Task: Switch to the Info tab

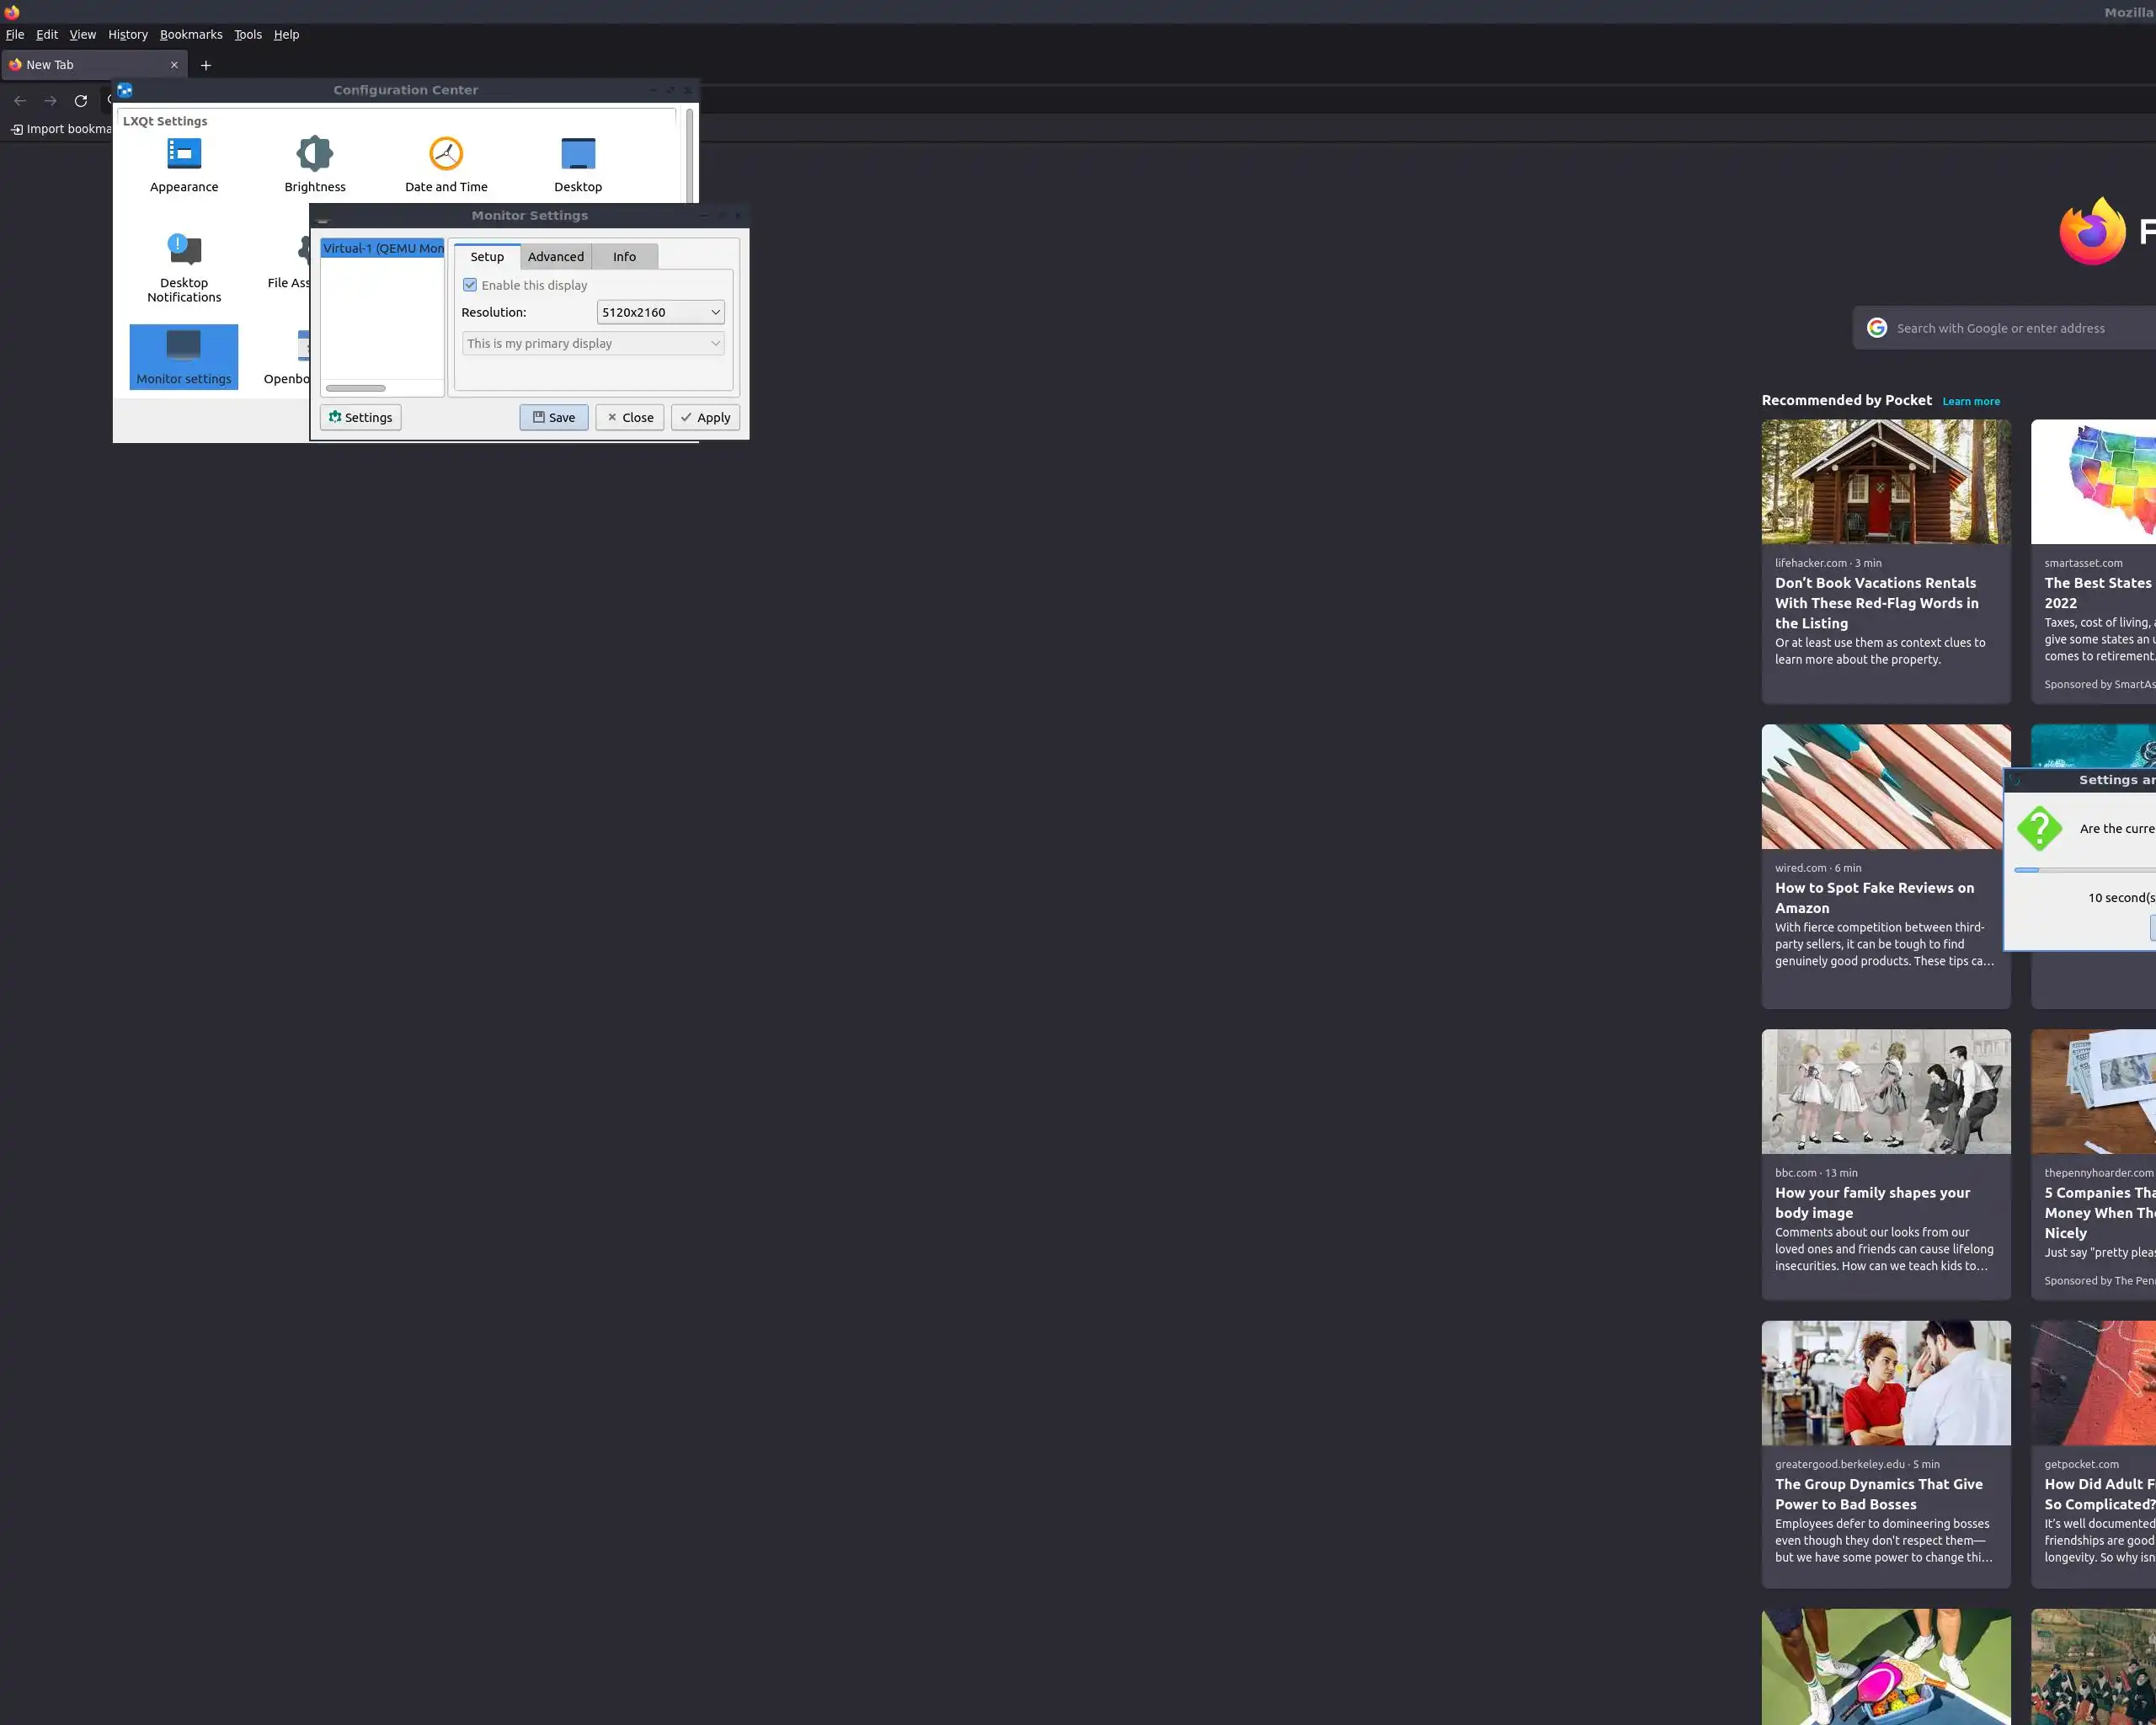Action: point(624,257)
